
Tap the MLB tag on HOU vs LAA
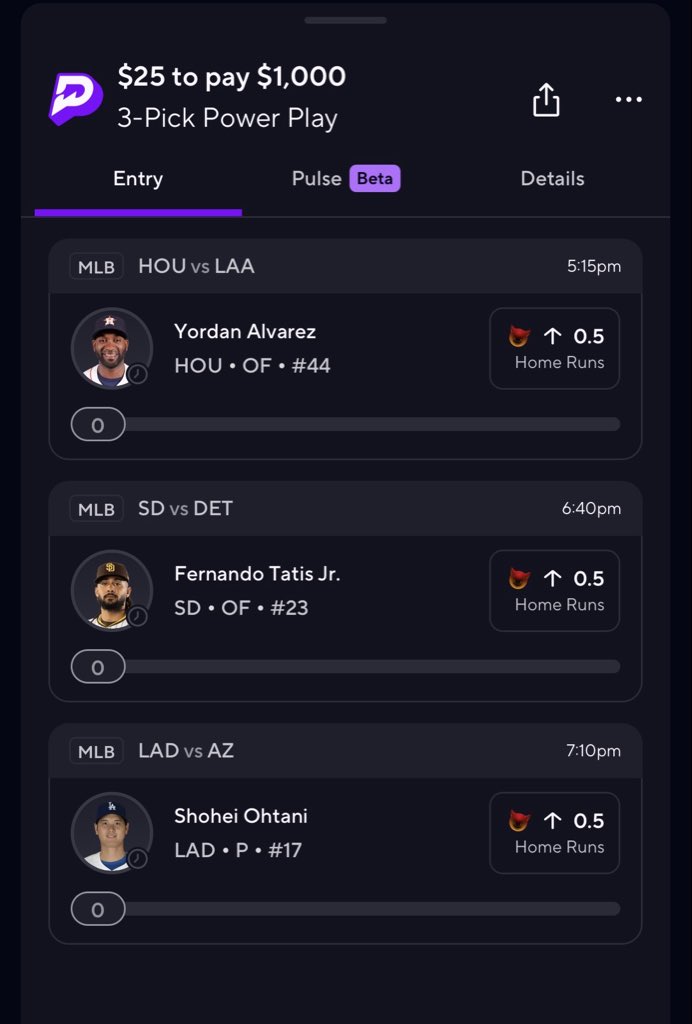pyautogui.click(x=97, y=267)
